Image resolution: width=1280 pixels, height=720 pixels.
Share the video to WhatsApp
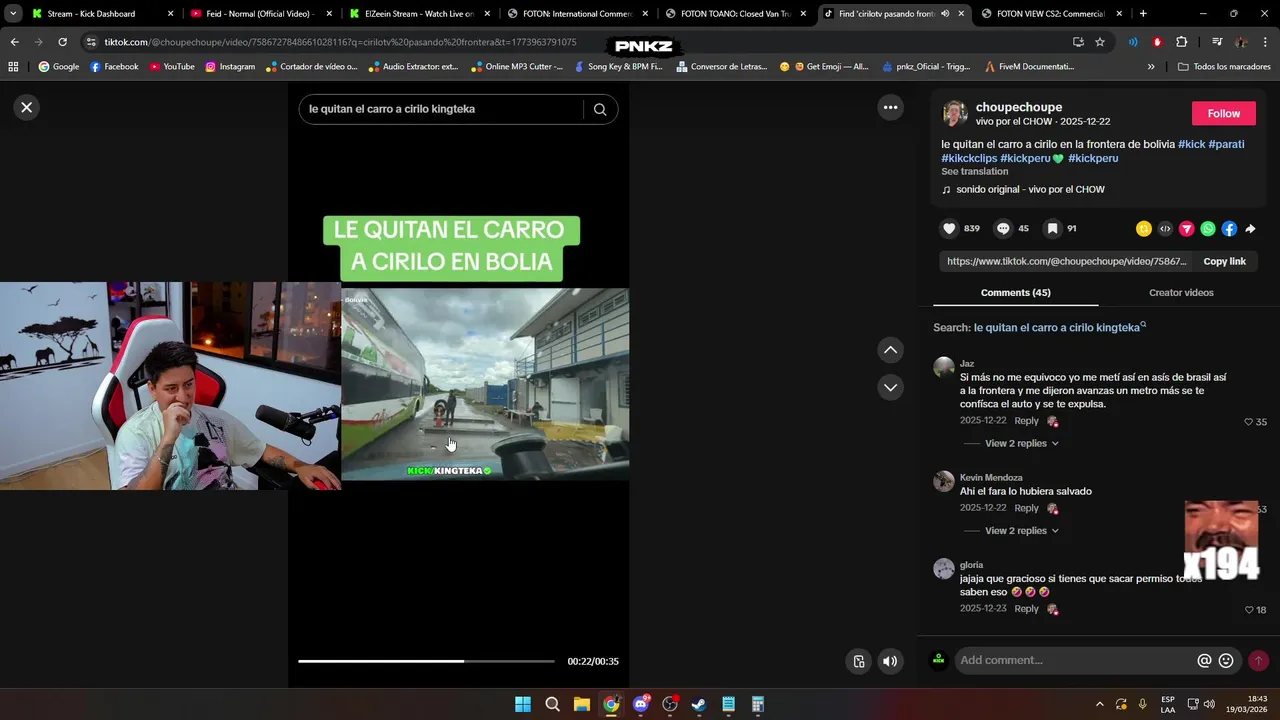pos(1208,229)
